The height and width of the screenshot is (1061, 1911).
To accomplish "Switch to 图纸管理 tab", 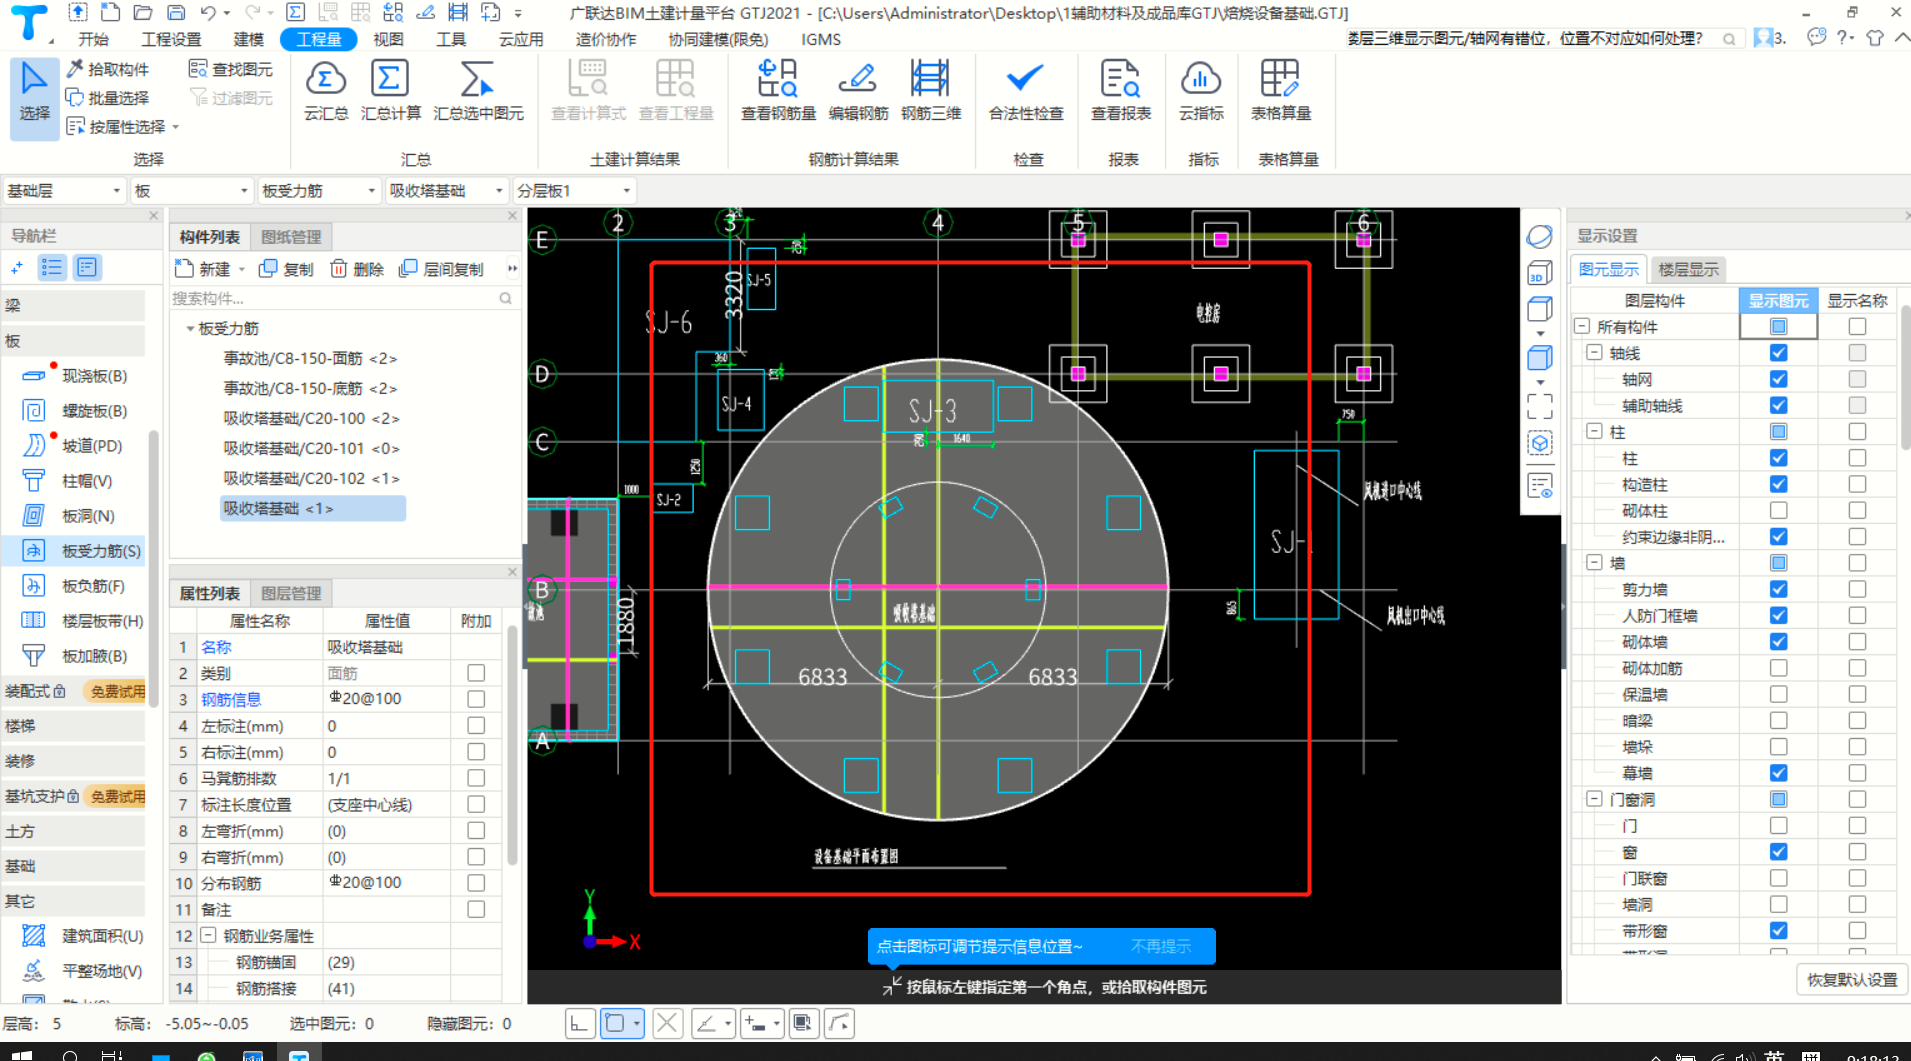I will coord(291,237).
